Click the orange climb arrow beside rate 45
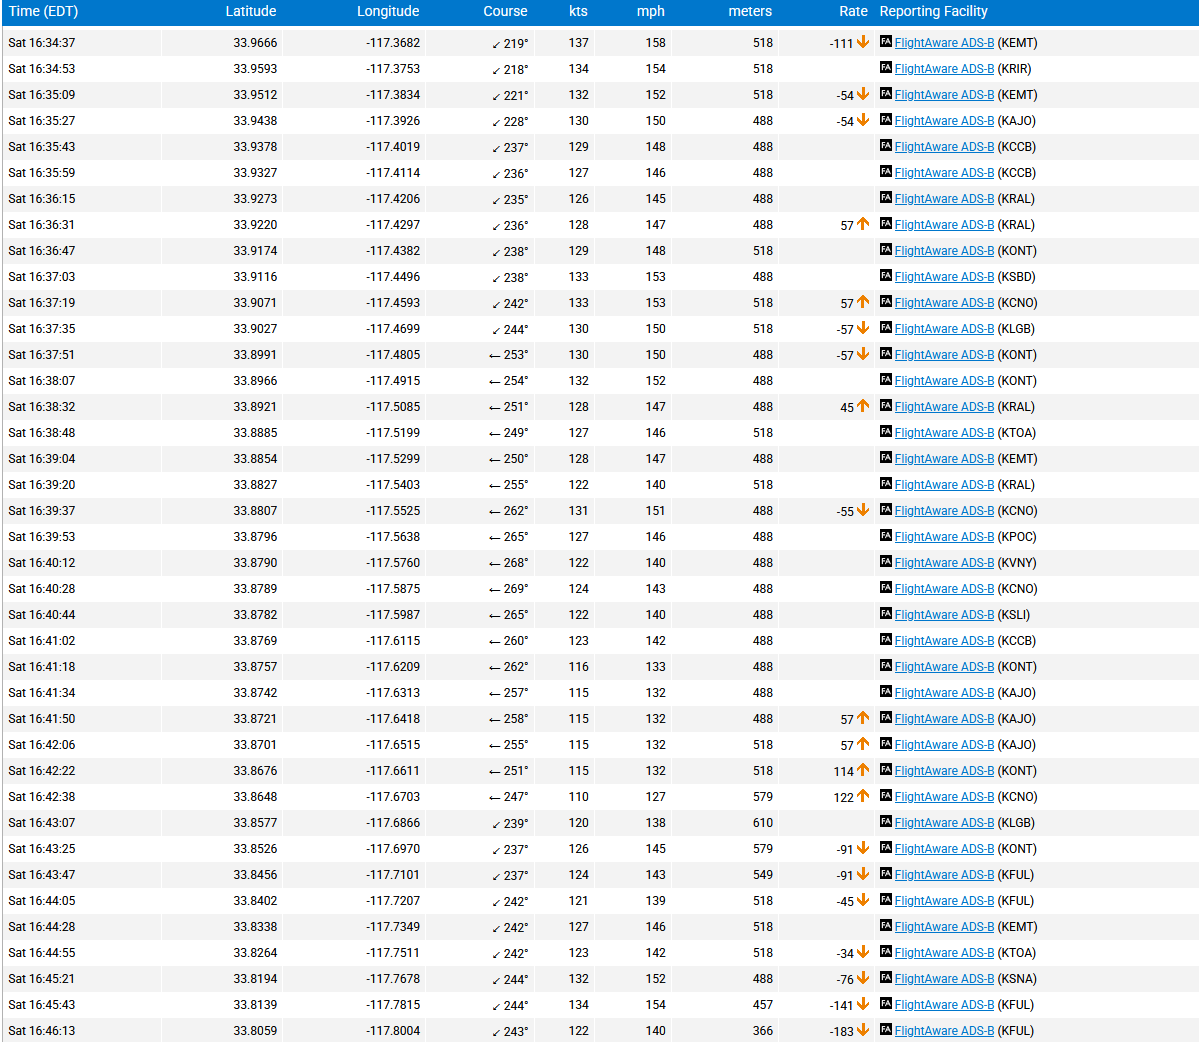The width and height of the screenshot is (1199, 1042). [863, 406]
